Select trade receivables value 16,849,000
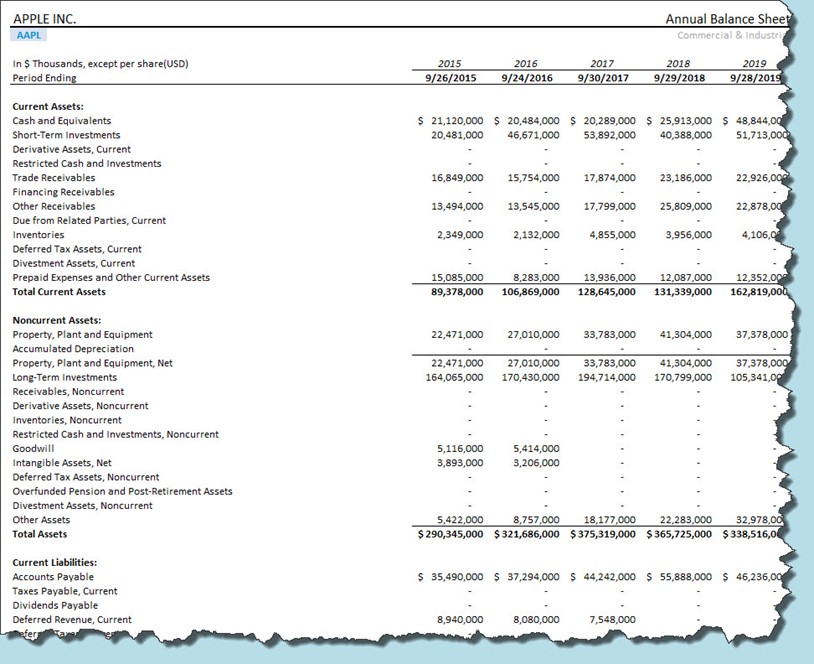The height and width of the screenshot is (664, 814). click(457, 178)
